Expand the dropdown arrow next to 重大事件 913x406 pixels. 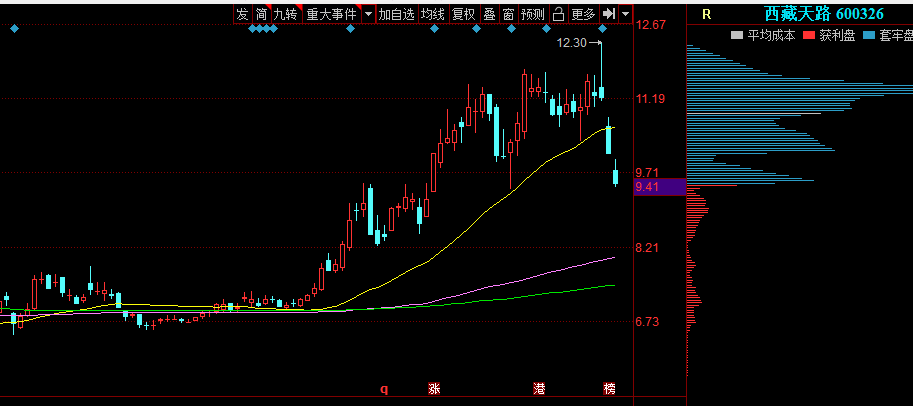368,14
